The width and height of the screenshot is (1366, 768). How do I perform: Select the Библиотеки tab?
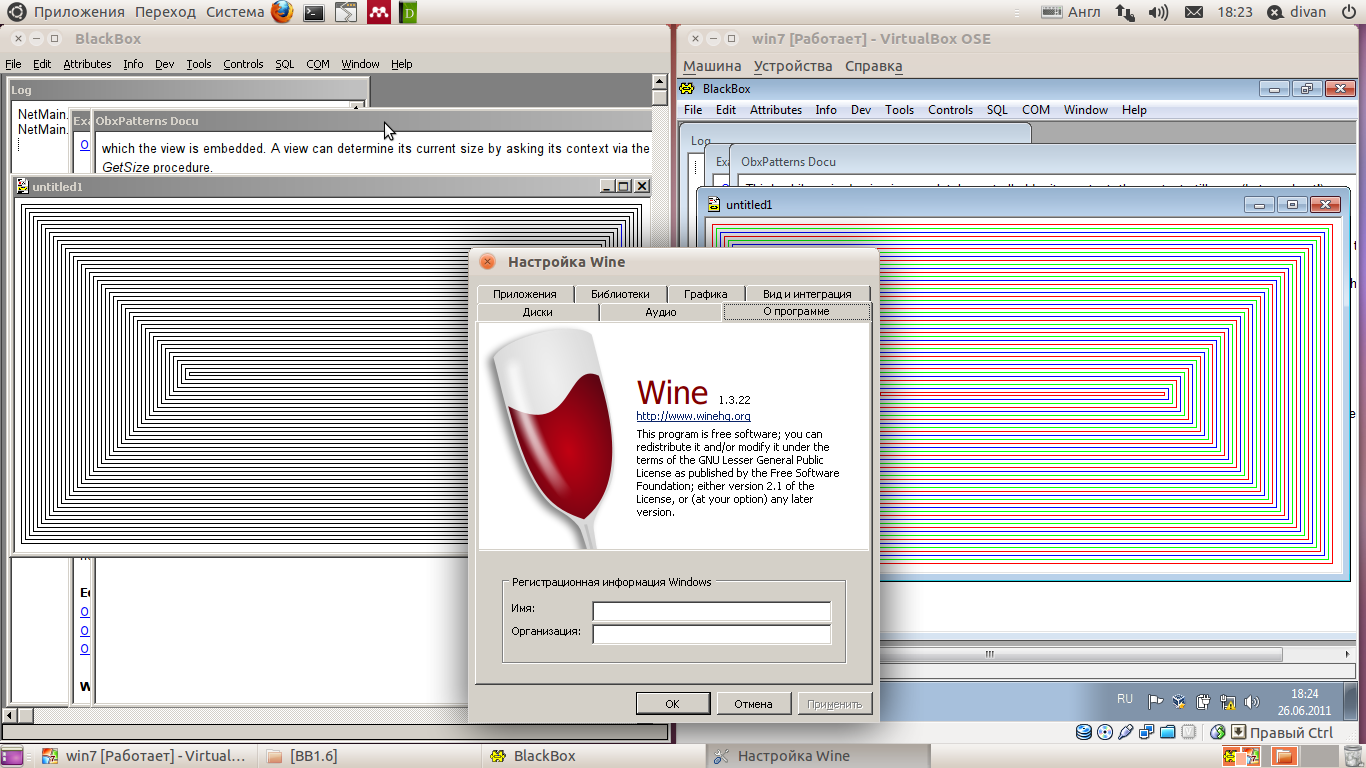point(620,294)
